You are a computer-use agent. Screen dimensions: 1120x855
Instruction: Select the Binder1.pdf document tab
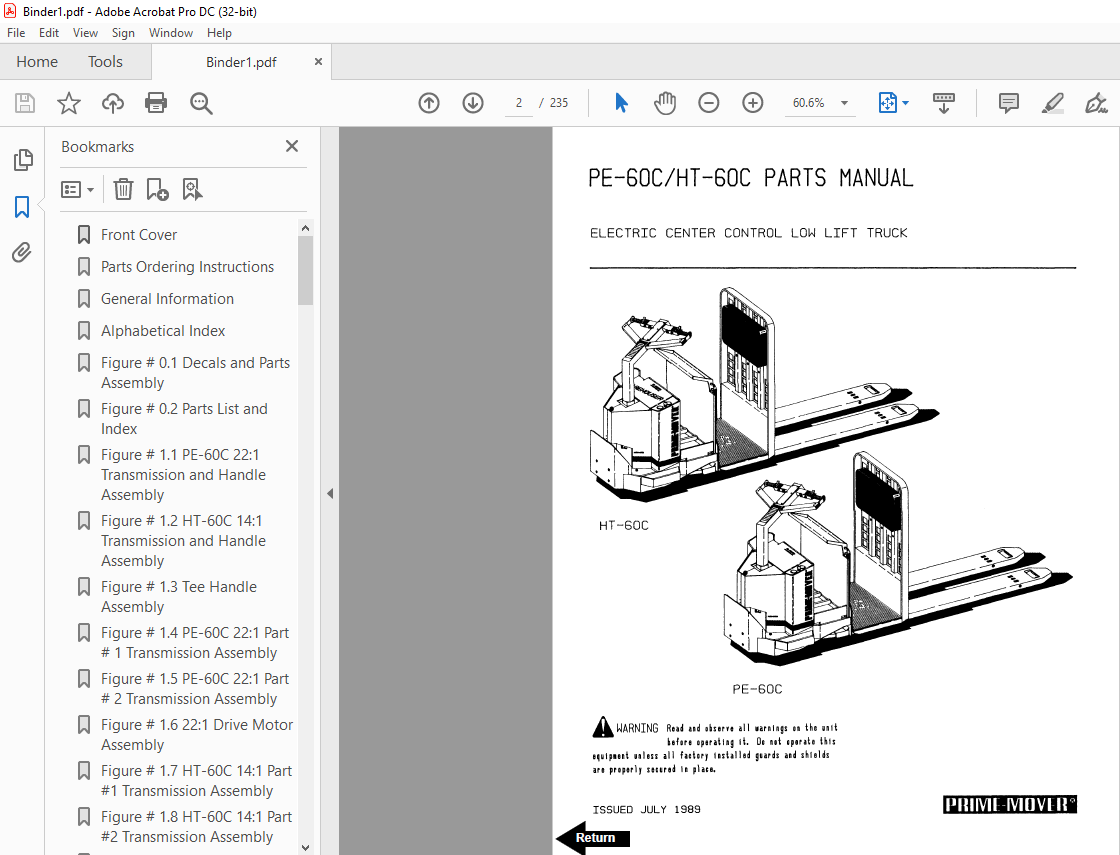[x=241, y=62]
